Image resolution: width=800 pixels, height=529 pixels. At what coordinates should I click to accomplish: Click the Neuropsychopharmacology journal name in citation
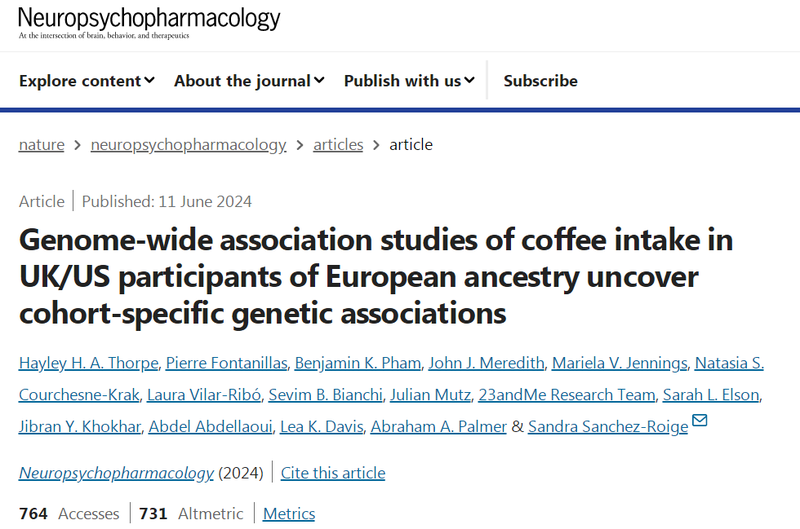(x=116, y=472)
